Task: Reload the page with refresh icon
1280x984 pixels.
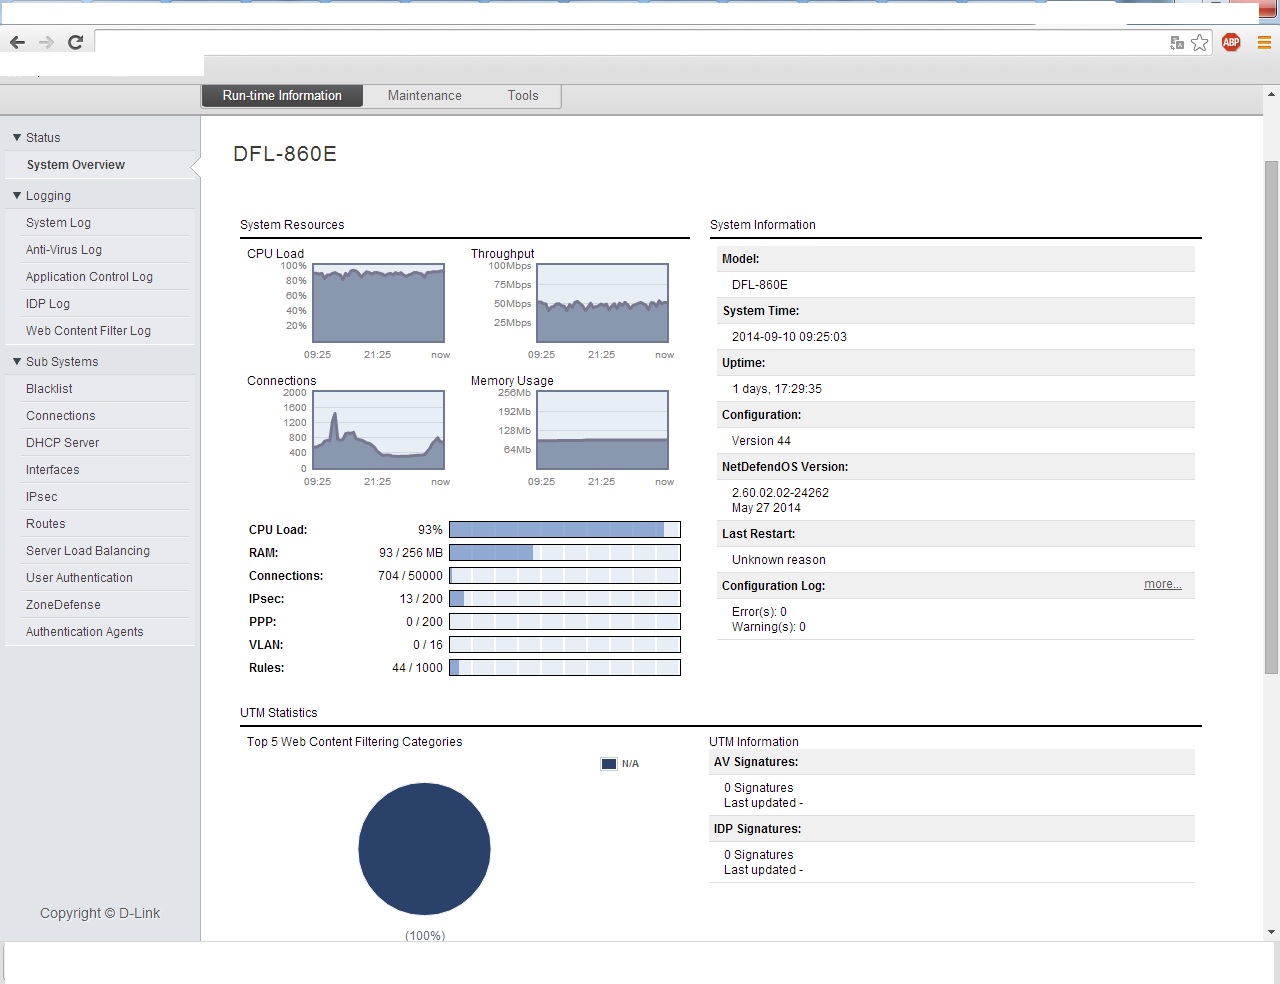Action: click(75, 42)
